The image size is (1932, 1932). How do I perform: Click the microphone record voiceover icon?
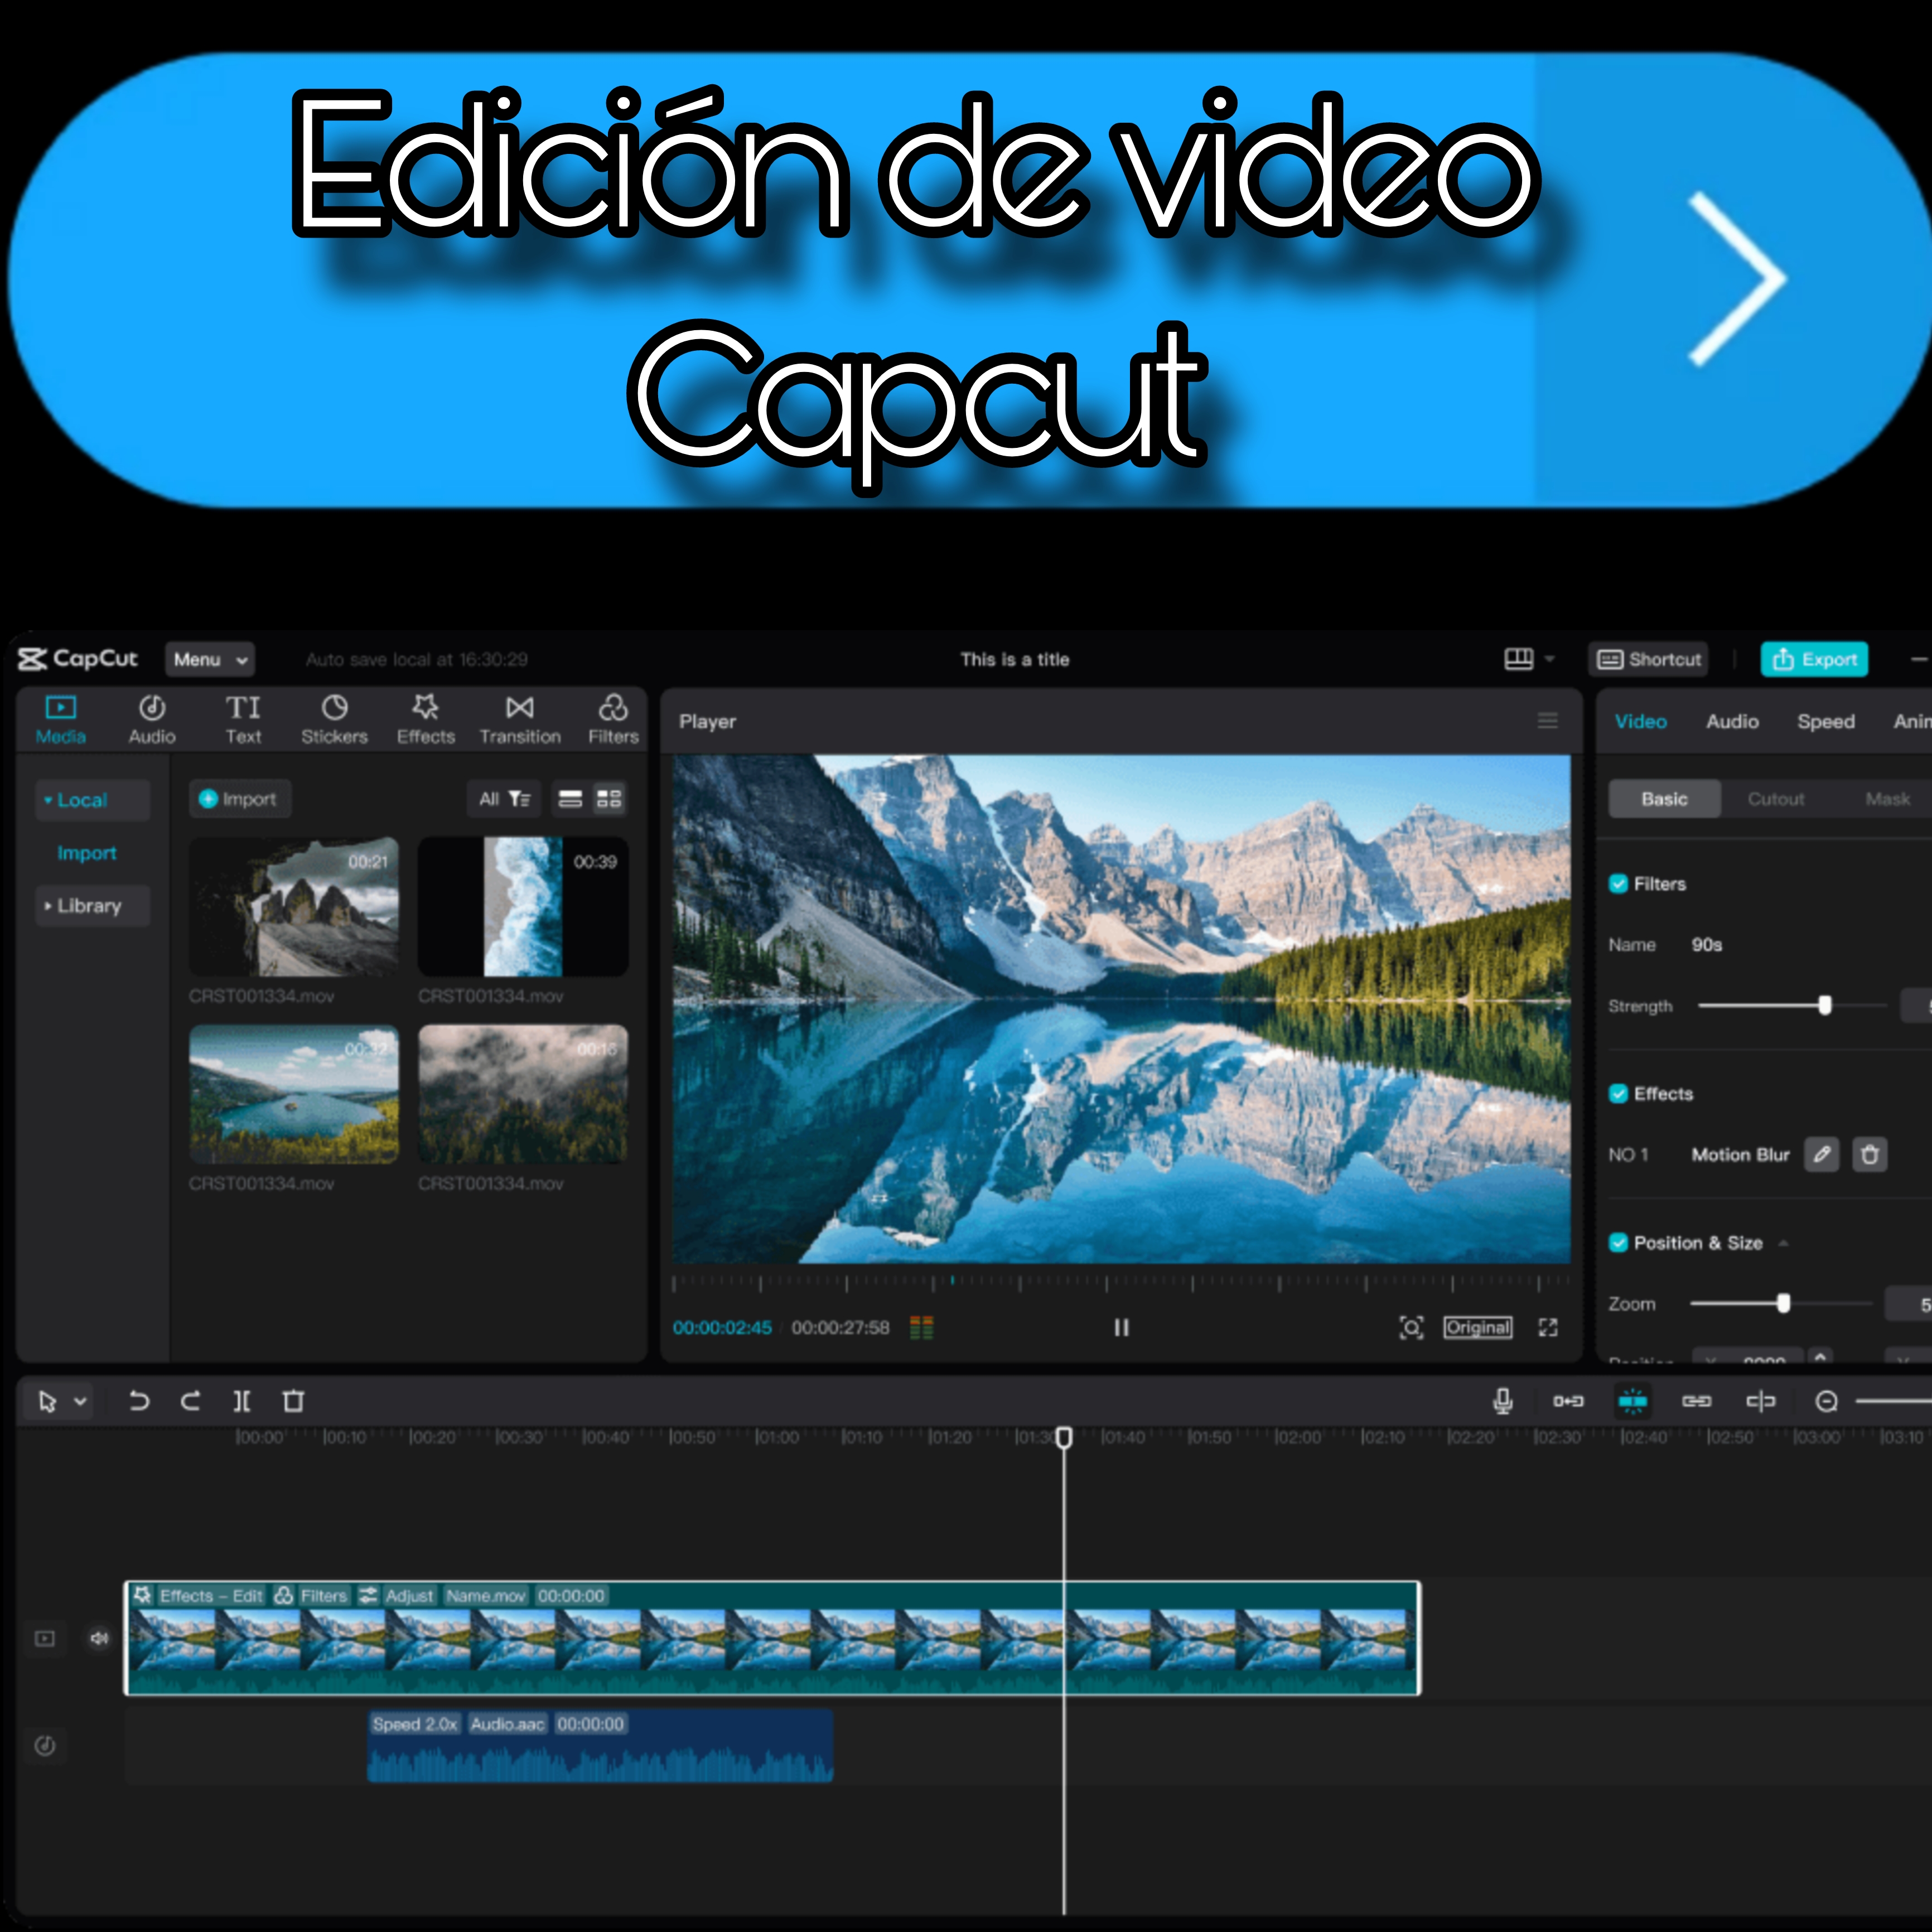(x=1502, y=1401)
